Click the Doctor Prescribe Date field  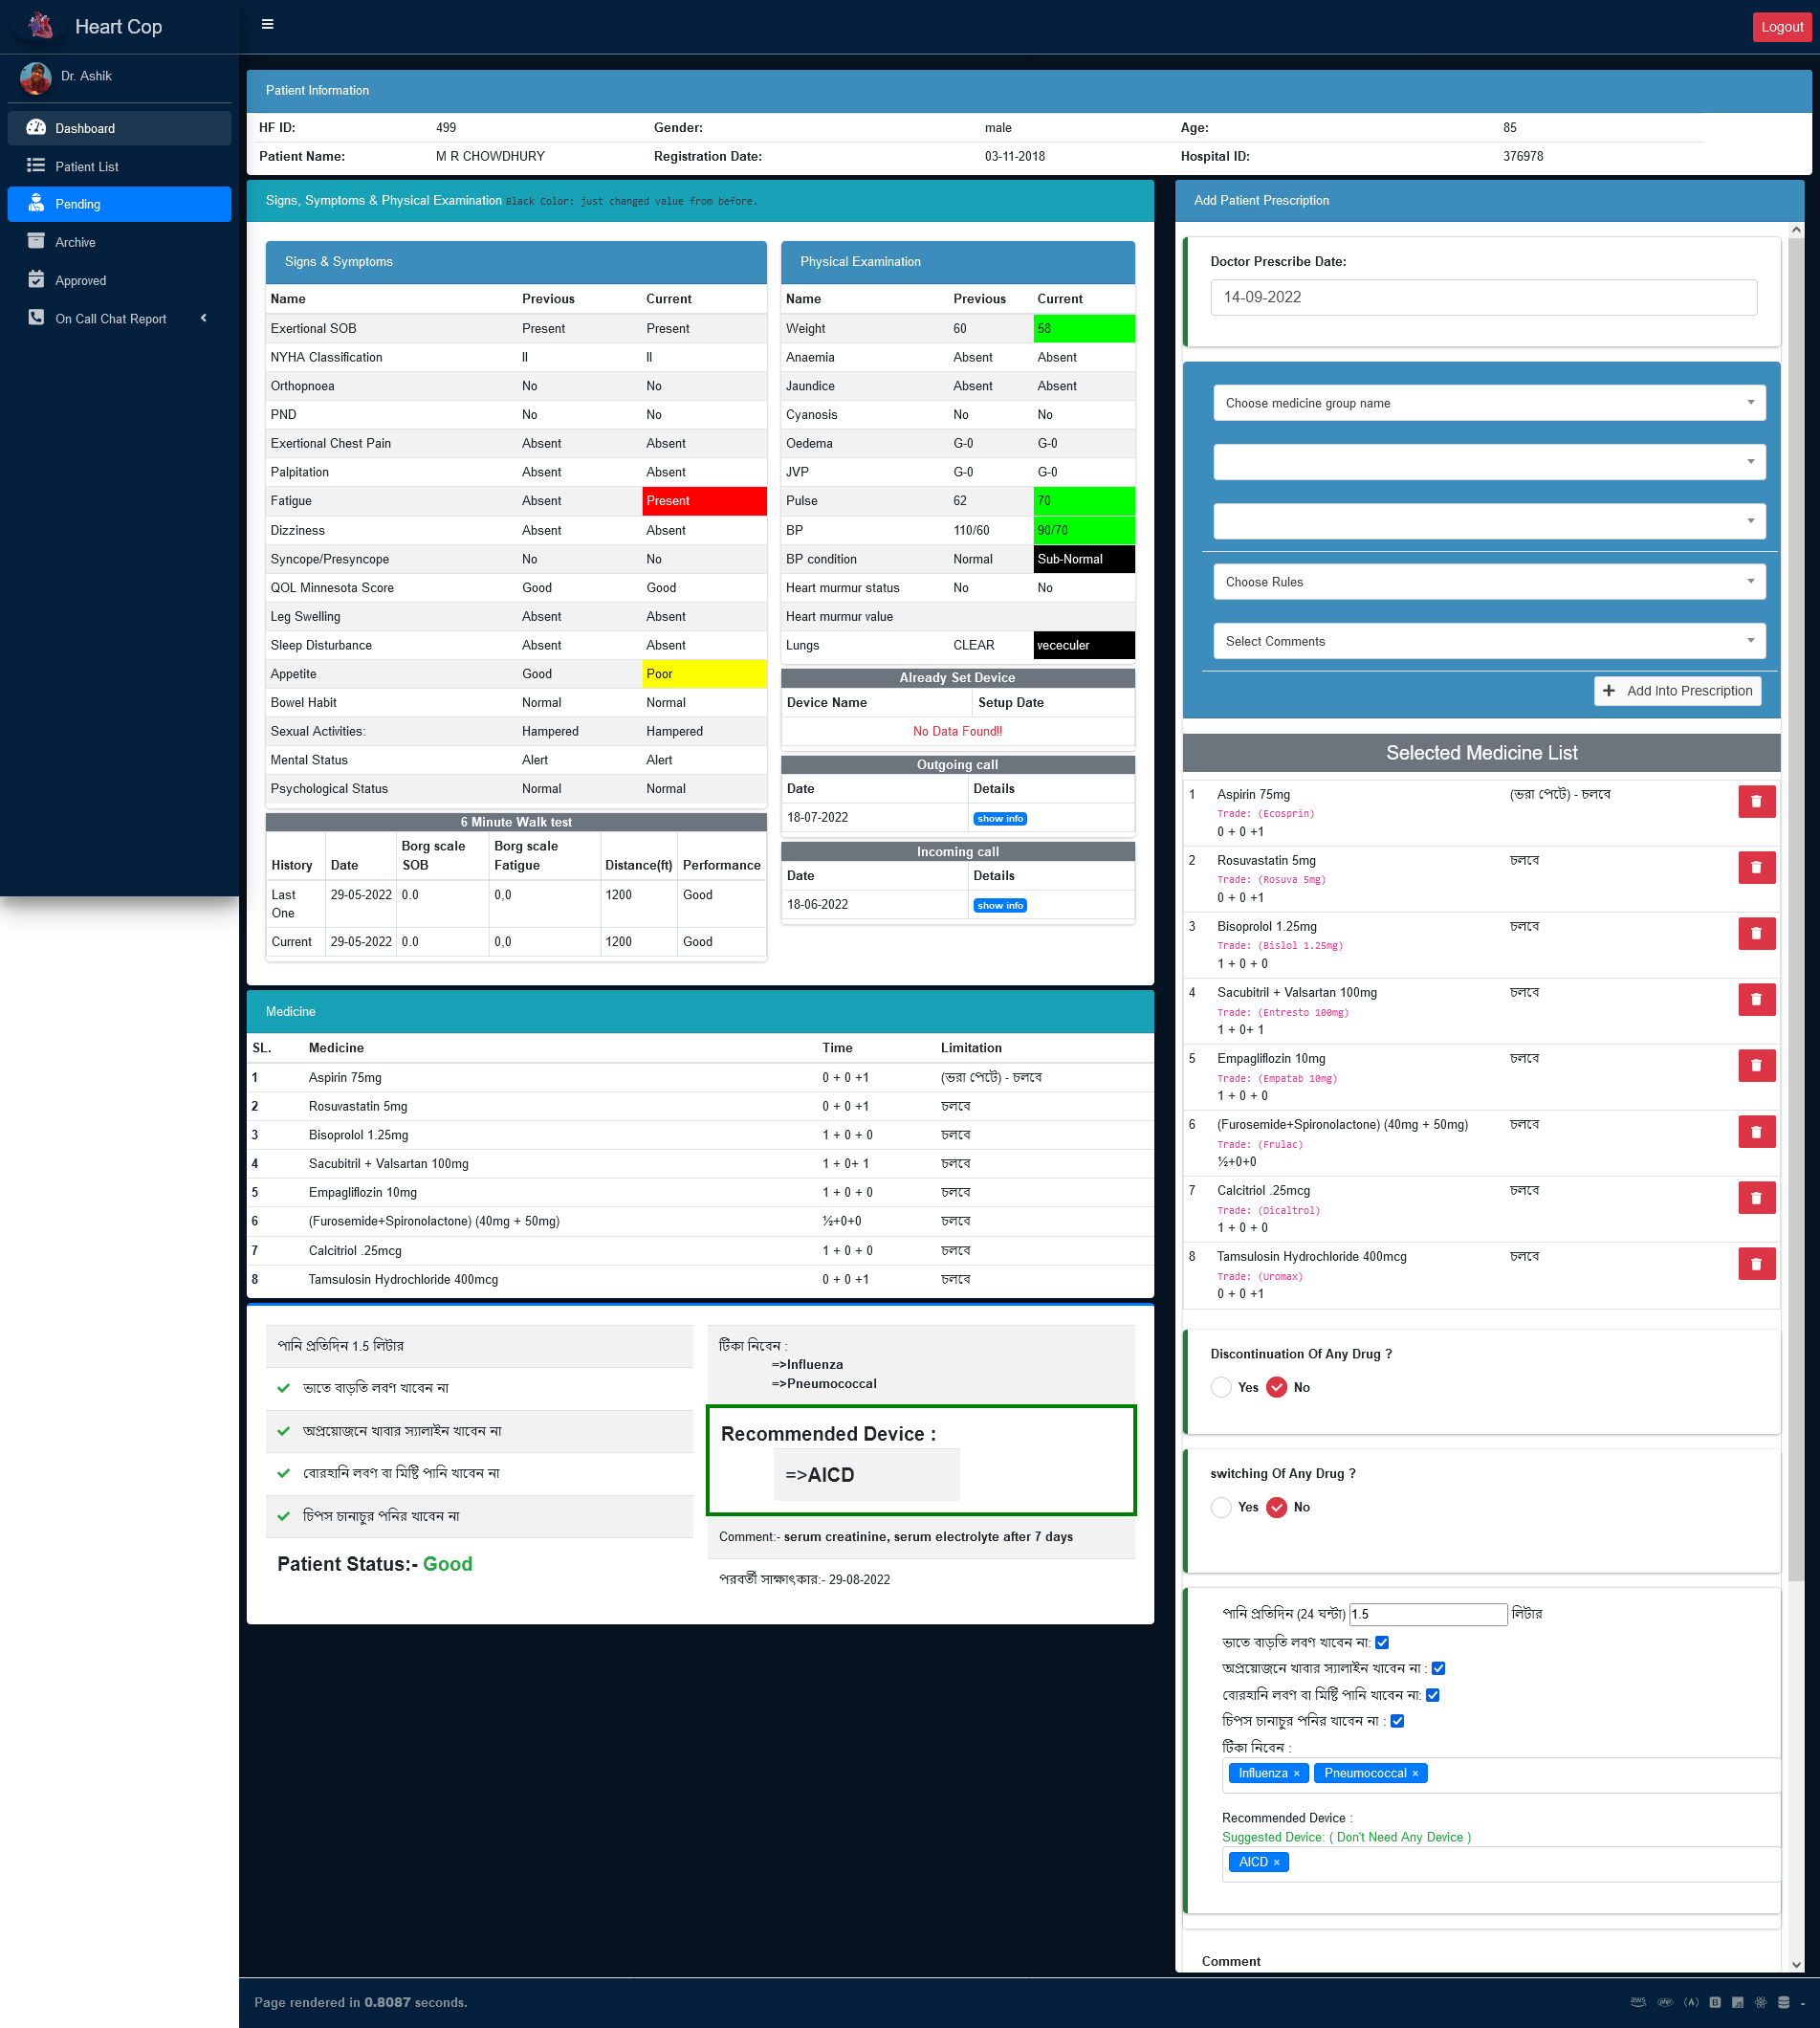[x=1483, y=297]
